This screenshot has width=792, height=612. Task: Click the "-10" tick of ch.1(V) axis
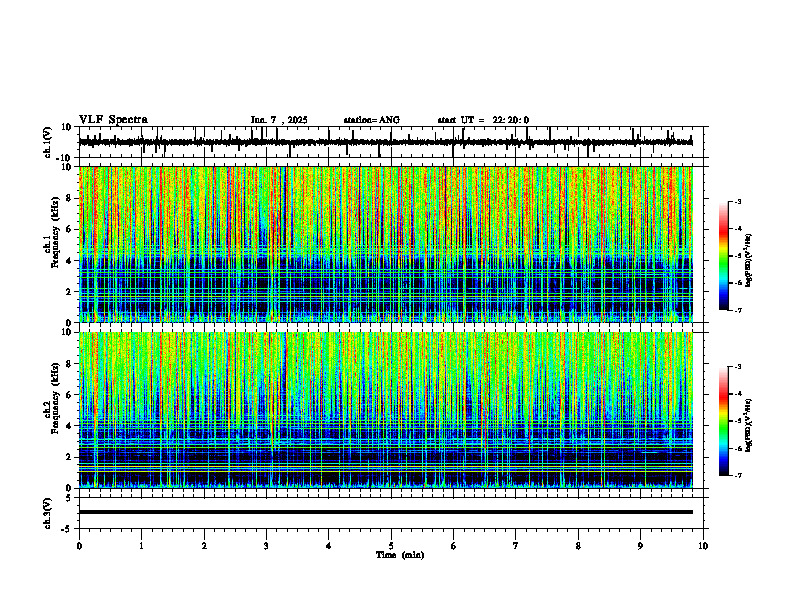(64, 158)
